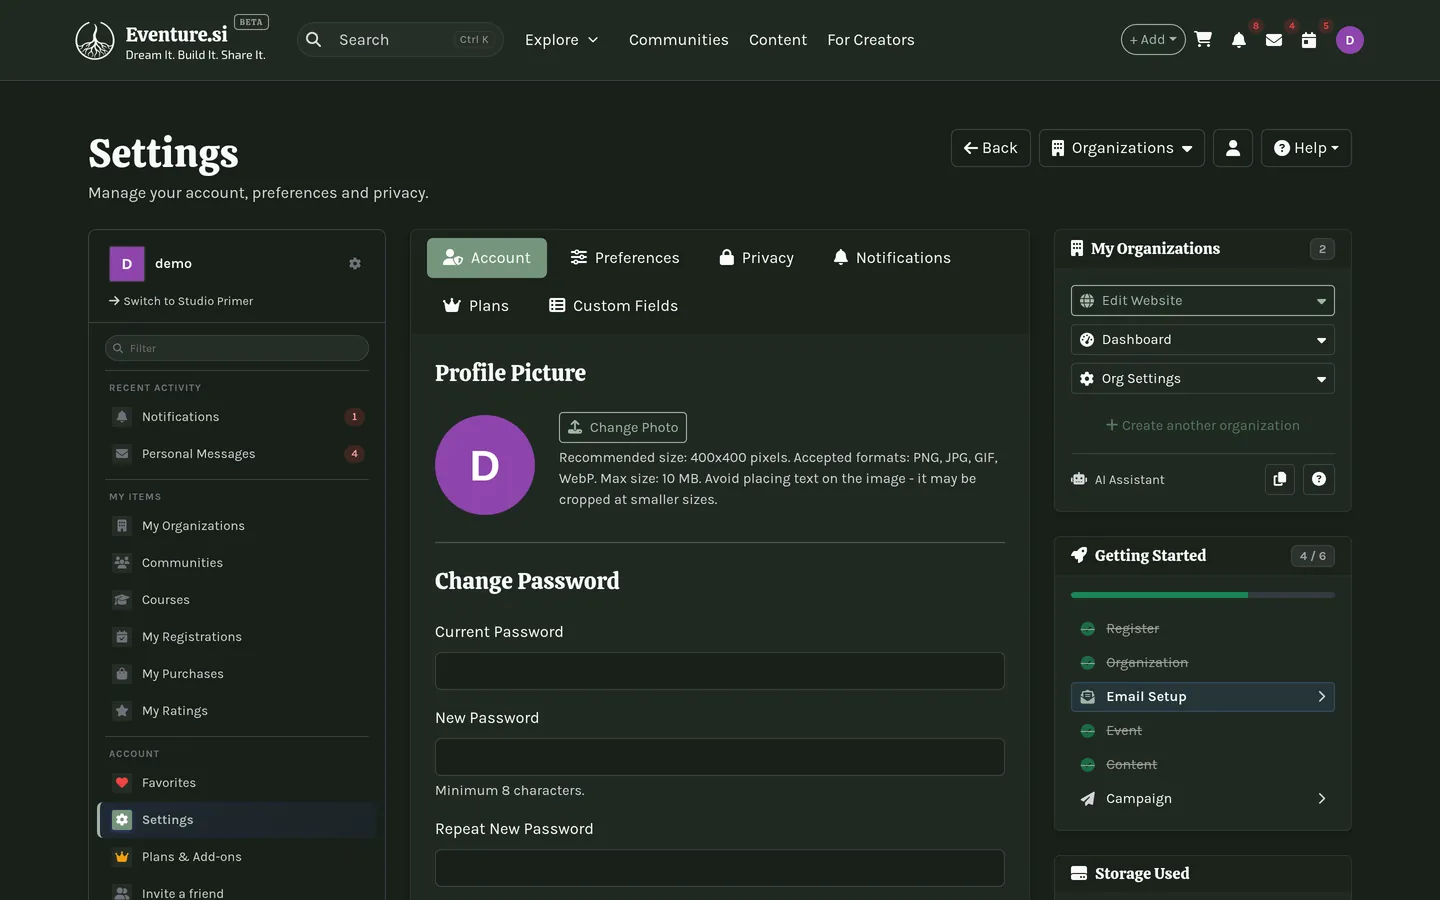Click the search magnifier icon

click(314, 40)
